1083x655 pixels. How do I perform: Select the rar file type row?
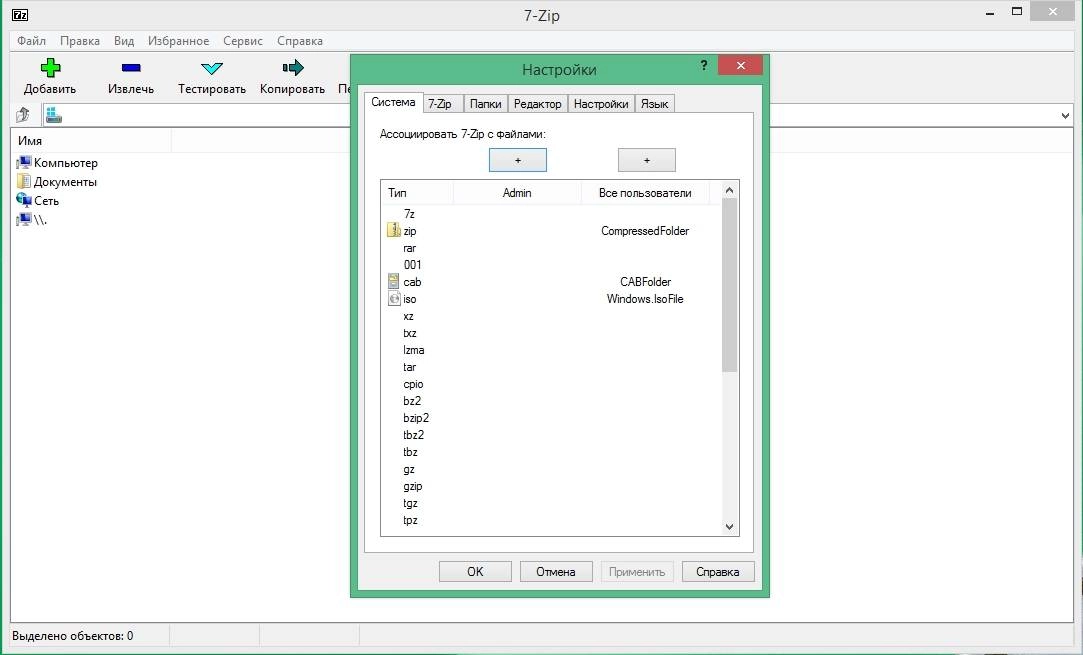(x=551, y=247)
